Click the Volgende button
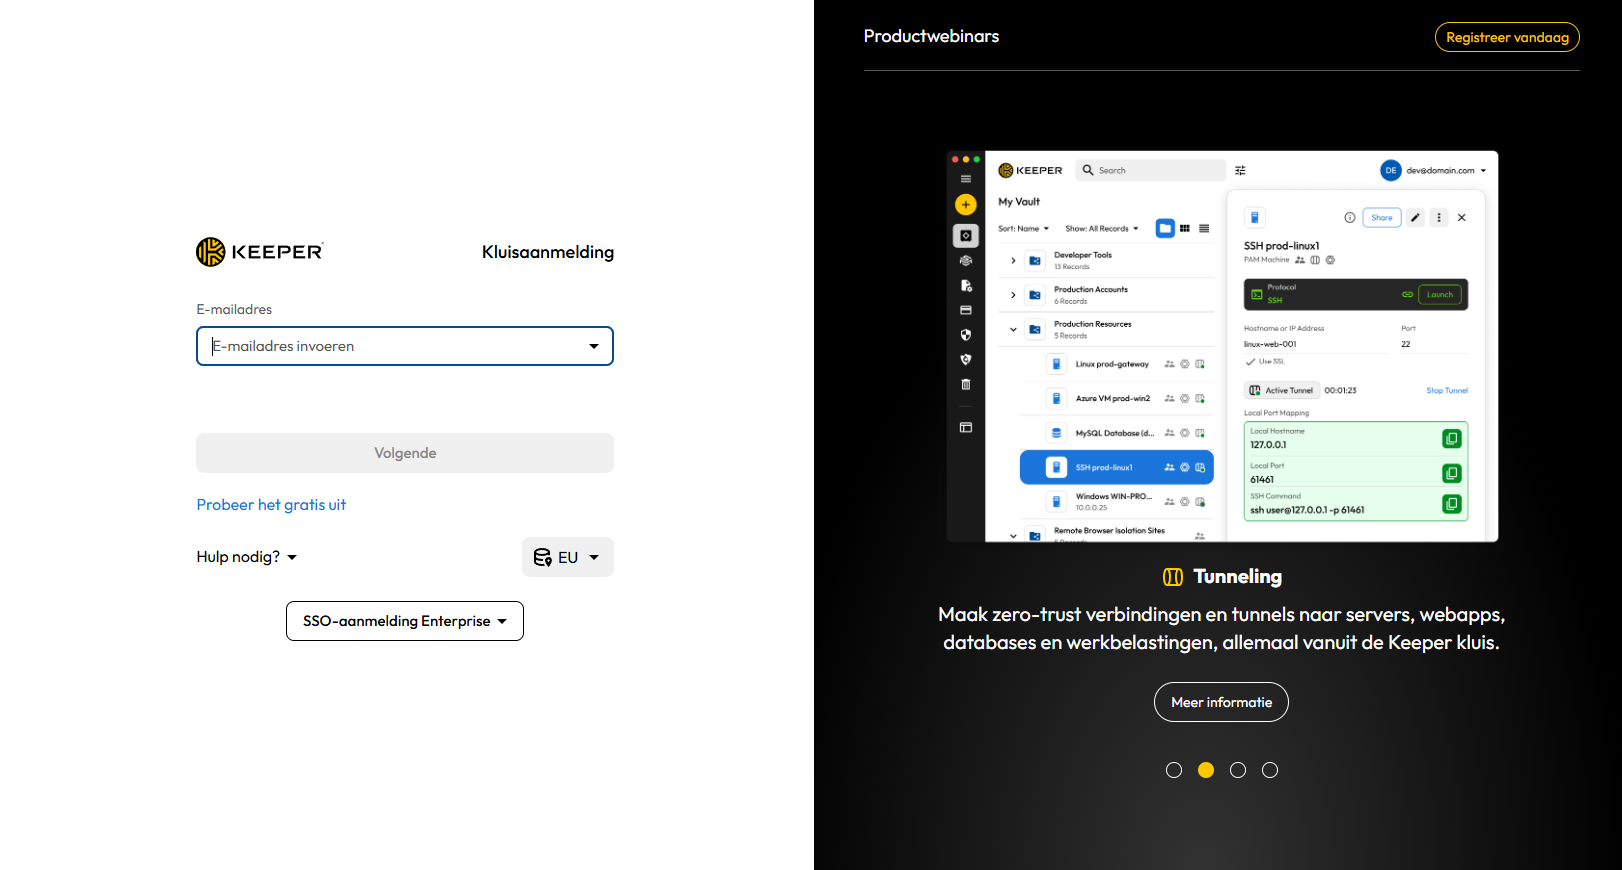Screen dimensions: 1622x870 click(x=405, y=453)
